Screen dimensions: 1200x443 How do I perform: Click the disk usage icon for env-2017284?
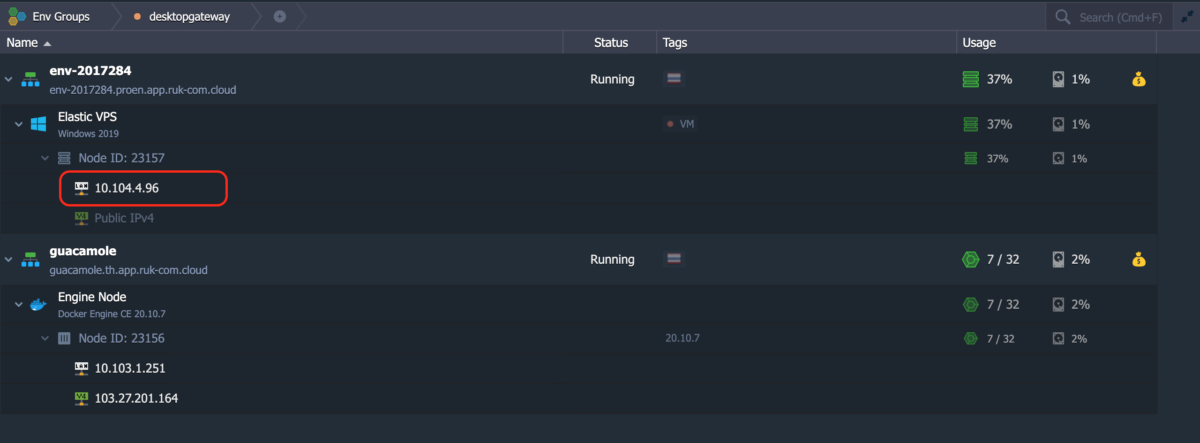pyautogui.click(x=1058, y=79)
